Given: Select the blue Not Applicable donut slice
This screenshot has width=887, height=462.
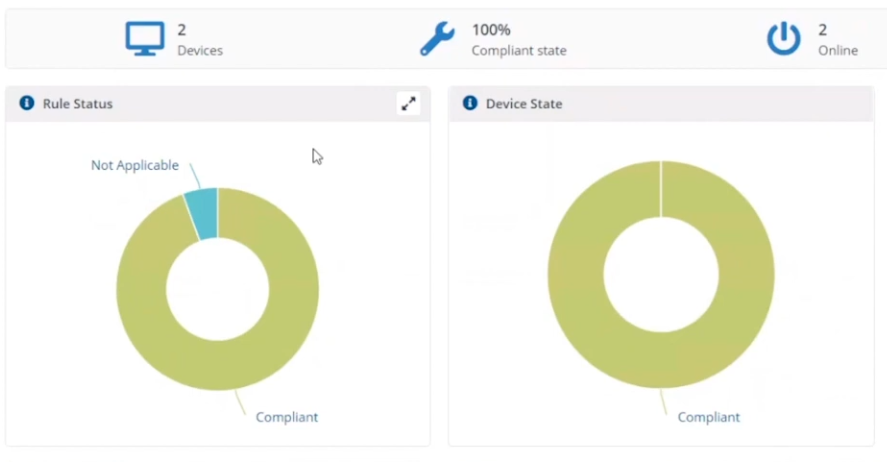Looking at the screenshot, I should pyautogui.click(x=203, y=214).
